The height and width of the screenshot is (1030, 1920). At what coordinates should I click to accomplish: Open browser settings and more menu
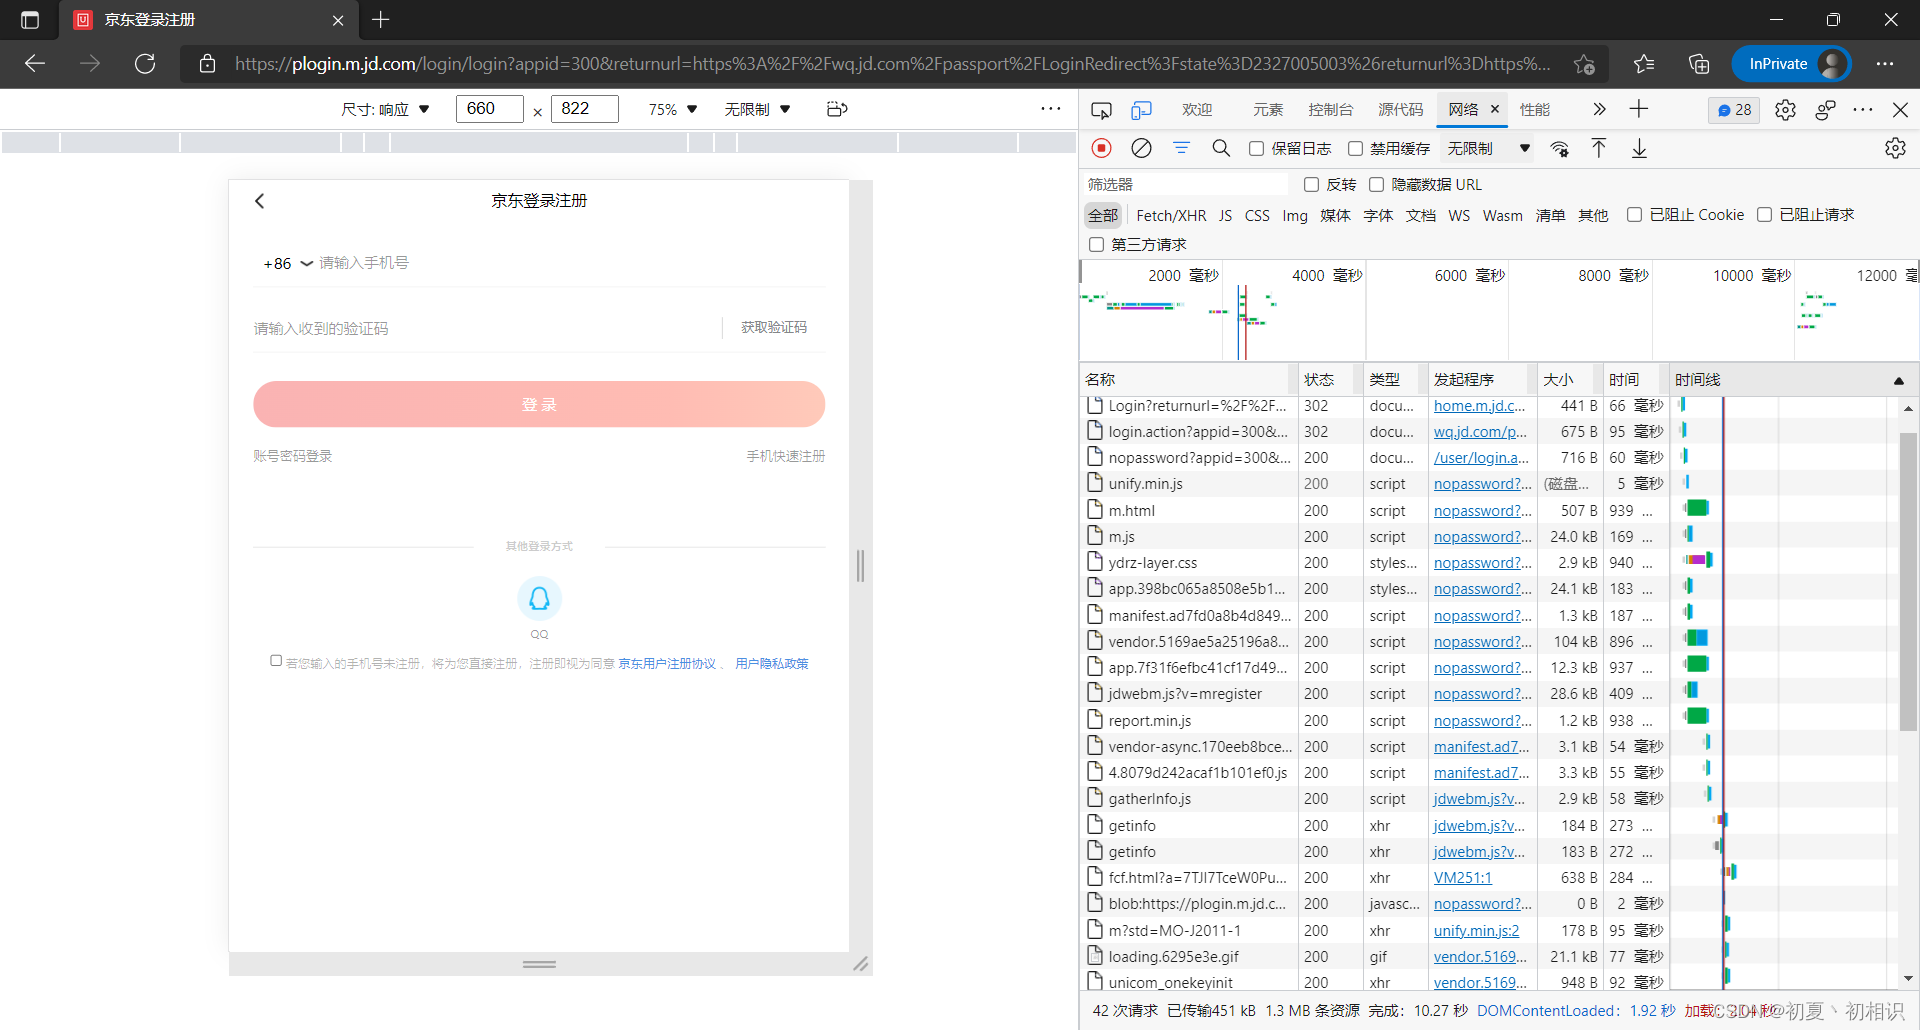pos(1885,64)
